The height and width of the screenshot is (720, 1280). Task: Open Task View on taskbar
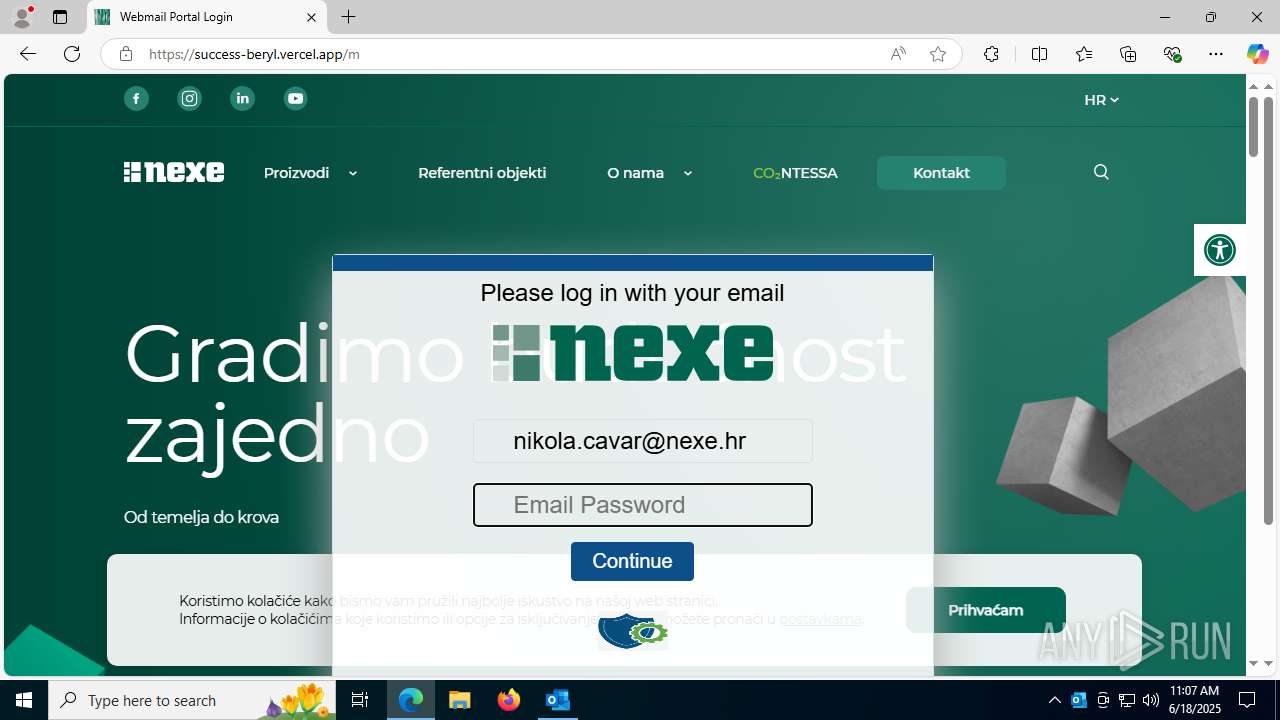click(x=360, y=700)
